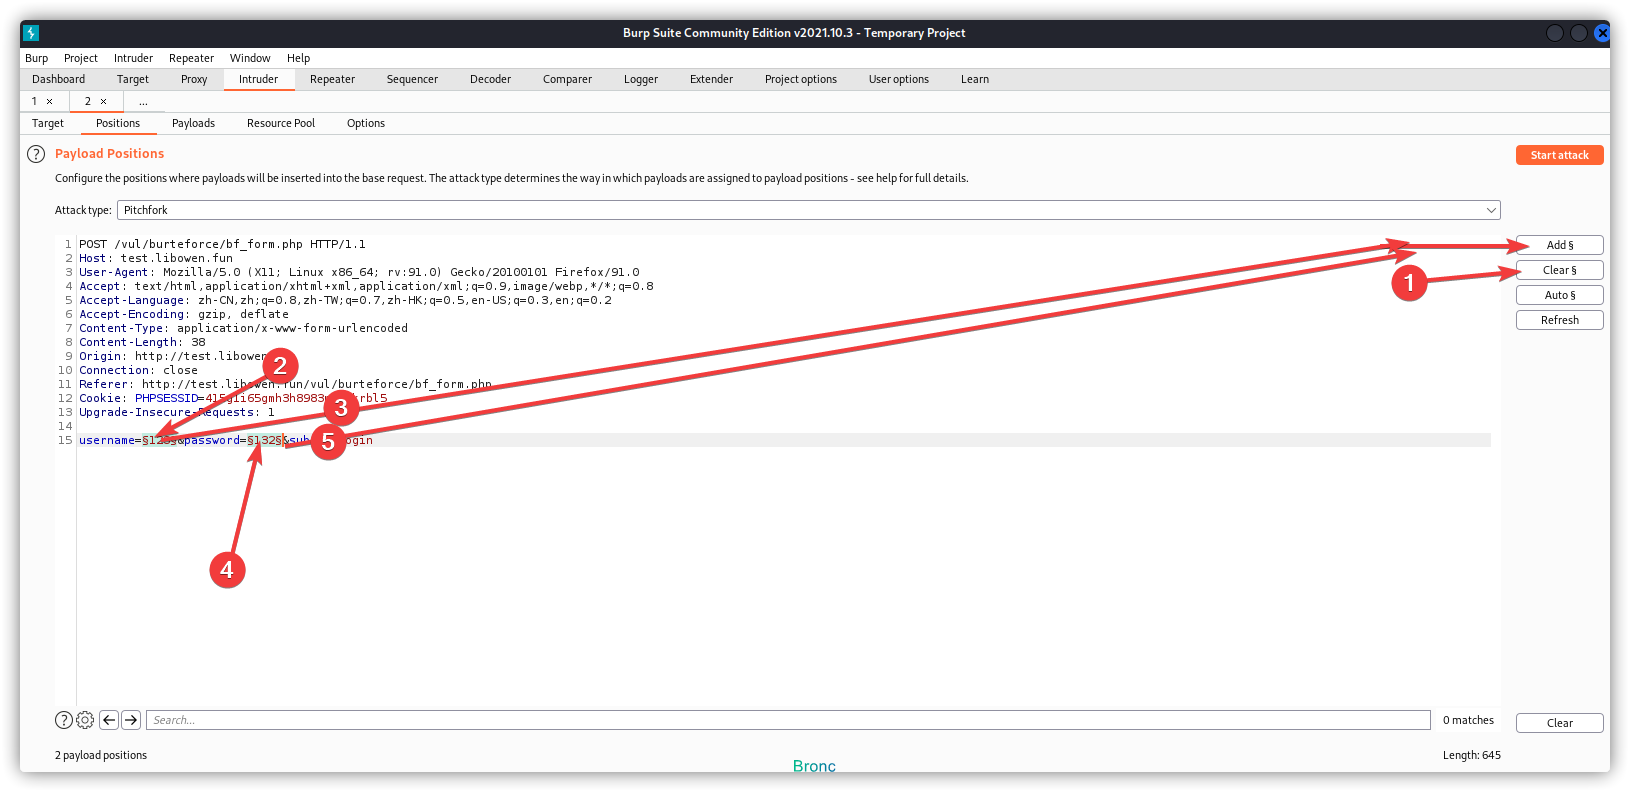Switch to the Repeater tool tab
Screen dimensions: 1630x792
[332, 79]
